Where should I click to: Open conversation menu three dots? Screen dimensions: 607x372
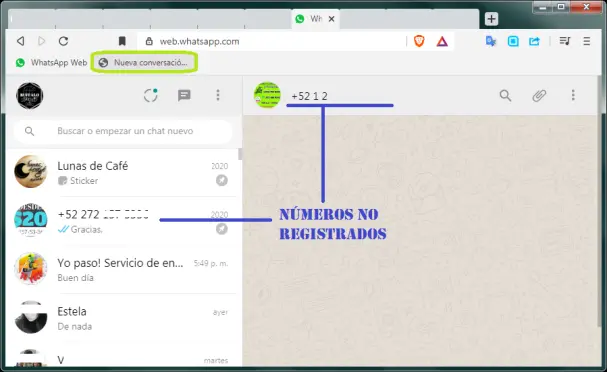[x=573, y=95]
